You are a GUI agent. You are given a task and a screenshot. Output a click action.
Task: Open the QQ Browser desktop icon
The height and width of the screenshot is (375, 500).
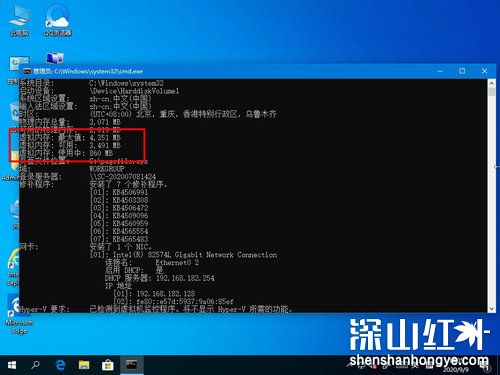[x=58, y=21]
